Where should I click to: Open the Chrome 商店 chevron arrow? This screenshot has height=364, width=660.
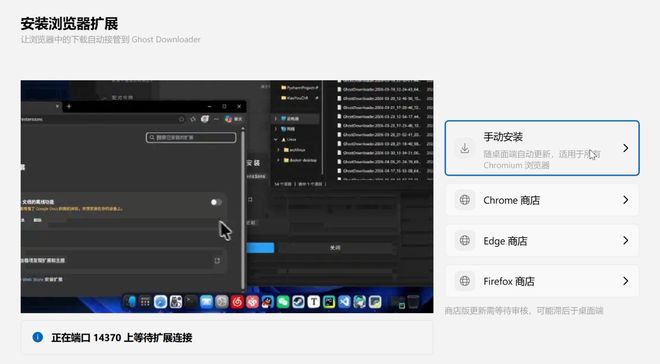625,200
